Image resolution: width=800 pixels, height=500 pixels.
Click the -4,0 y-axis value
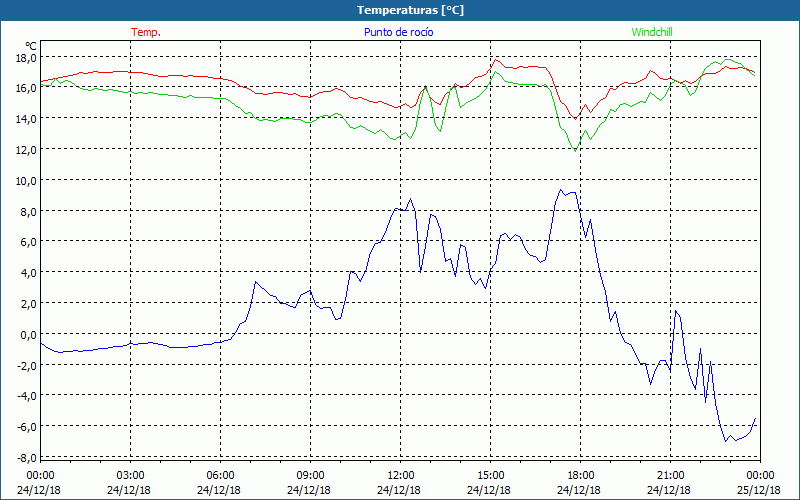26,396
